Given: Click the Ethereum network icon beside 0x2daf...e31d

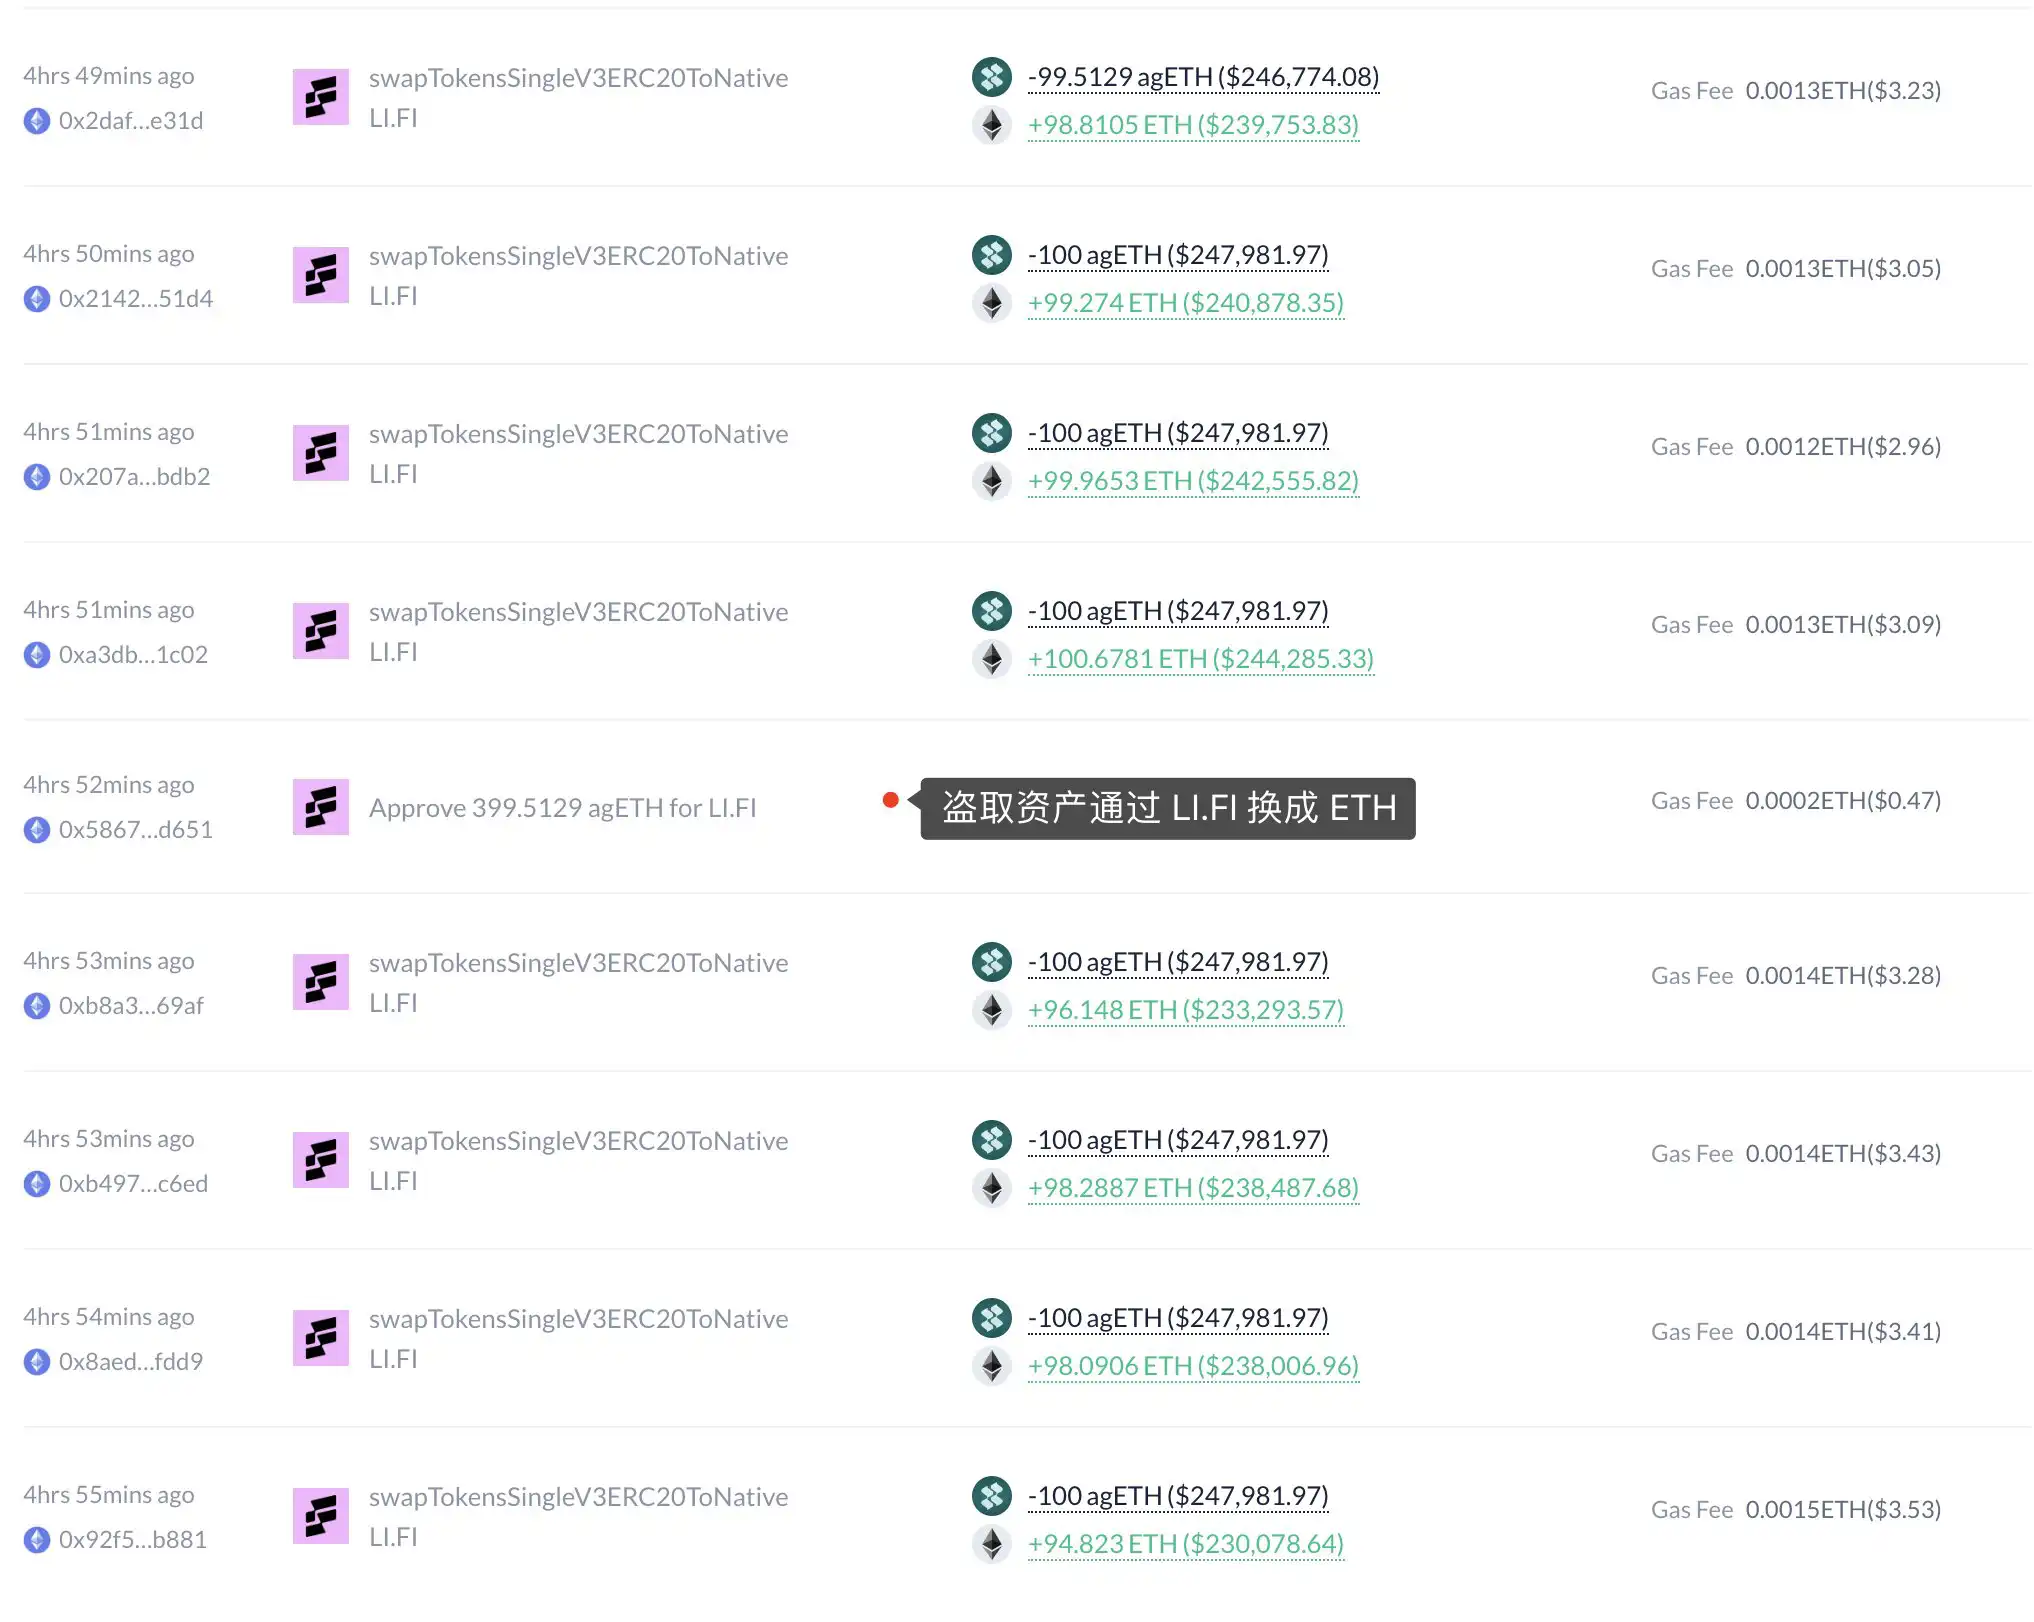Looking at the screenshot, I should [x=38, y=121].
